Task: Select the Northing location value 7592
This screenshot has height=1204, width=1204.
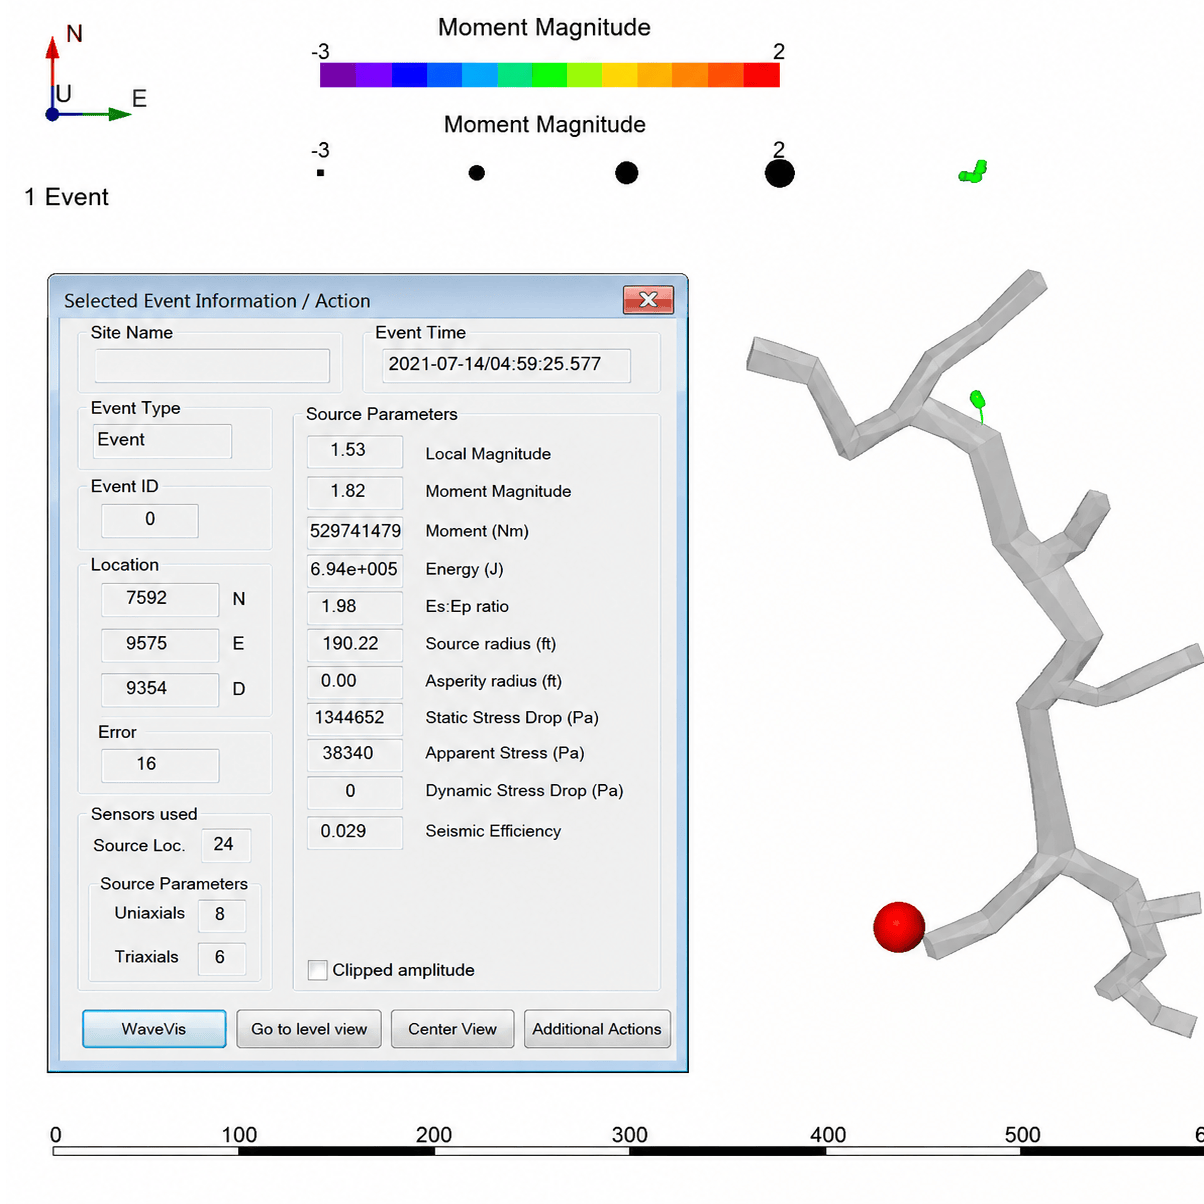Action: coord(160,599)
